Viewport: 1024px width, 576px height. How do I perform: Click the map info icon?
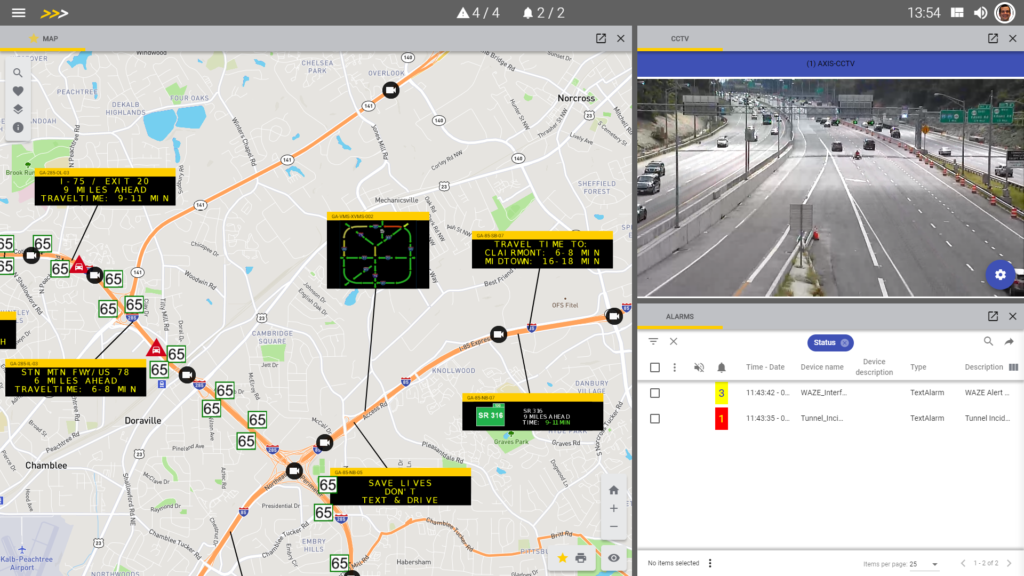[x=19, y=127]
